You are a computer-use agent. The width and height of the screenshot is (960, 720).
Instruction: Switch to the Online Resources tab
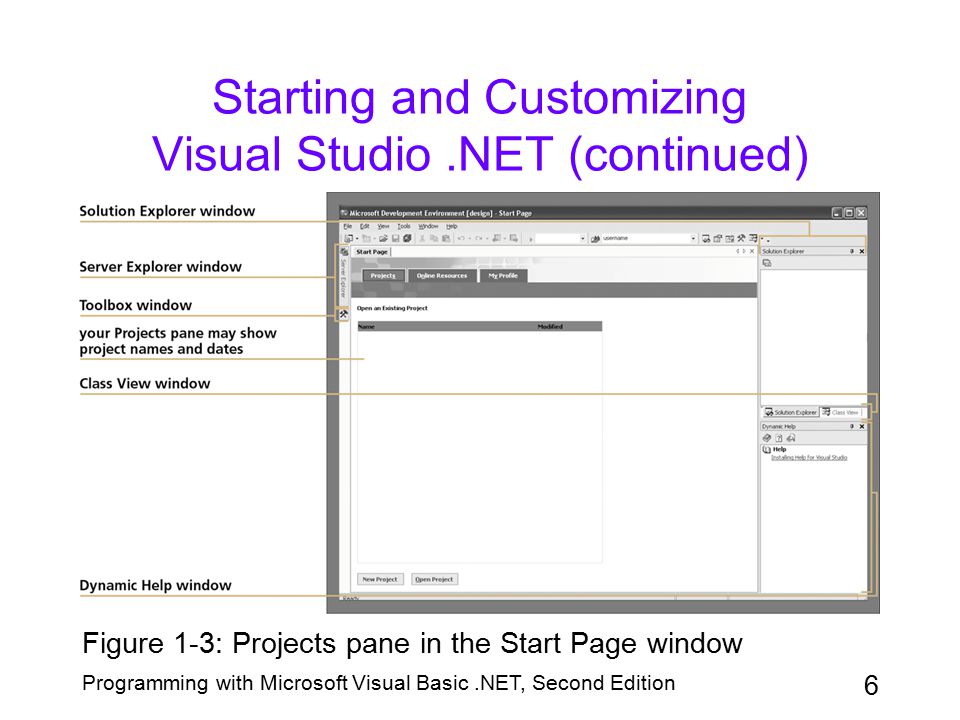[442, 276]
